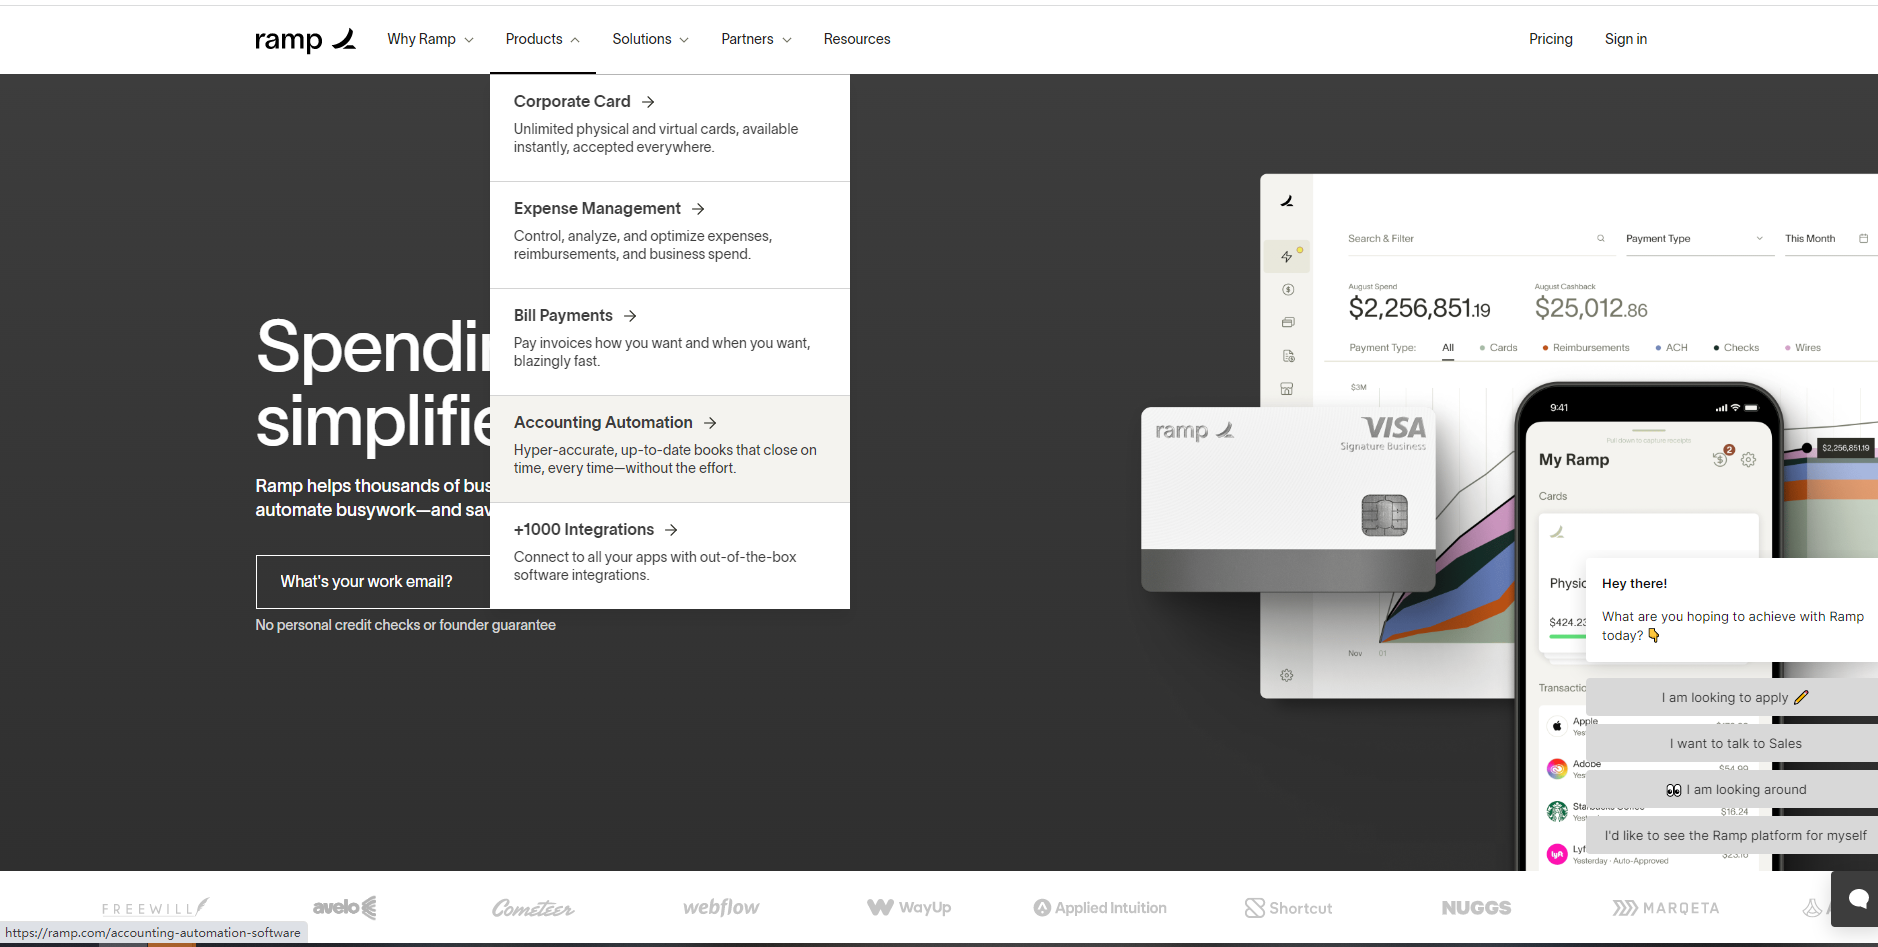The width and height of the screenshot is (1878, 947).
Task: Collapse the Products menu
Action: [x=543, y=39]
